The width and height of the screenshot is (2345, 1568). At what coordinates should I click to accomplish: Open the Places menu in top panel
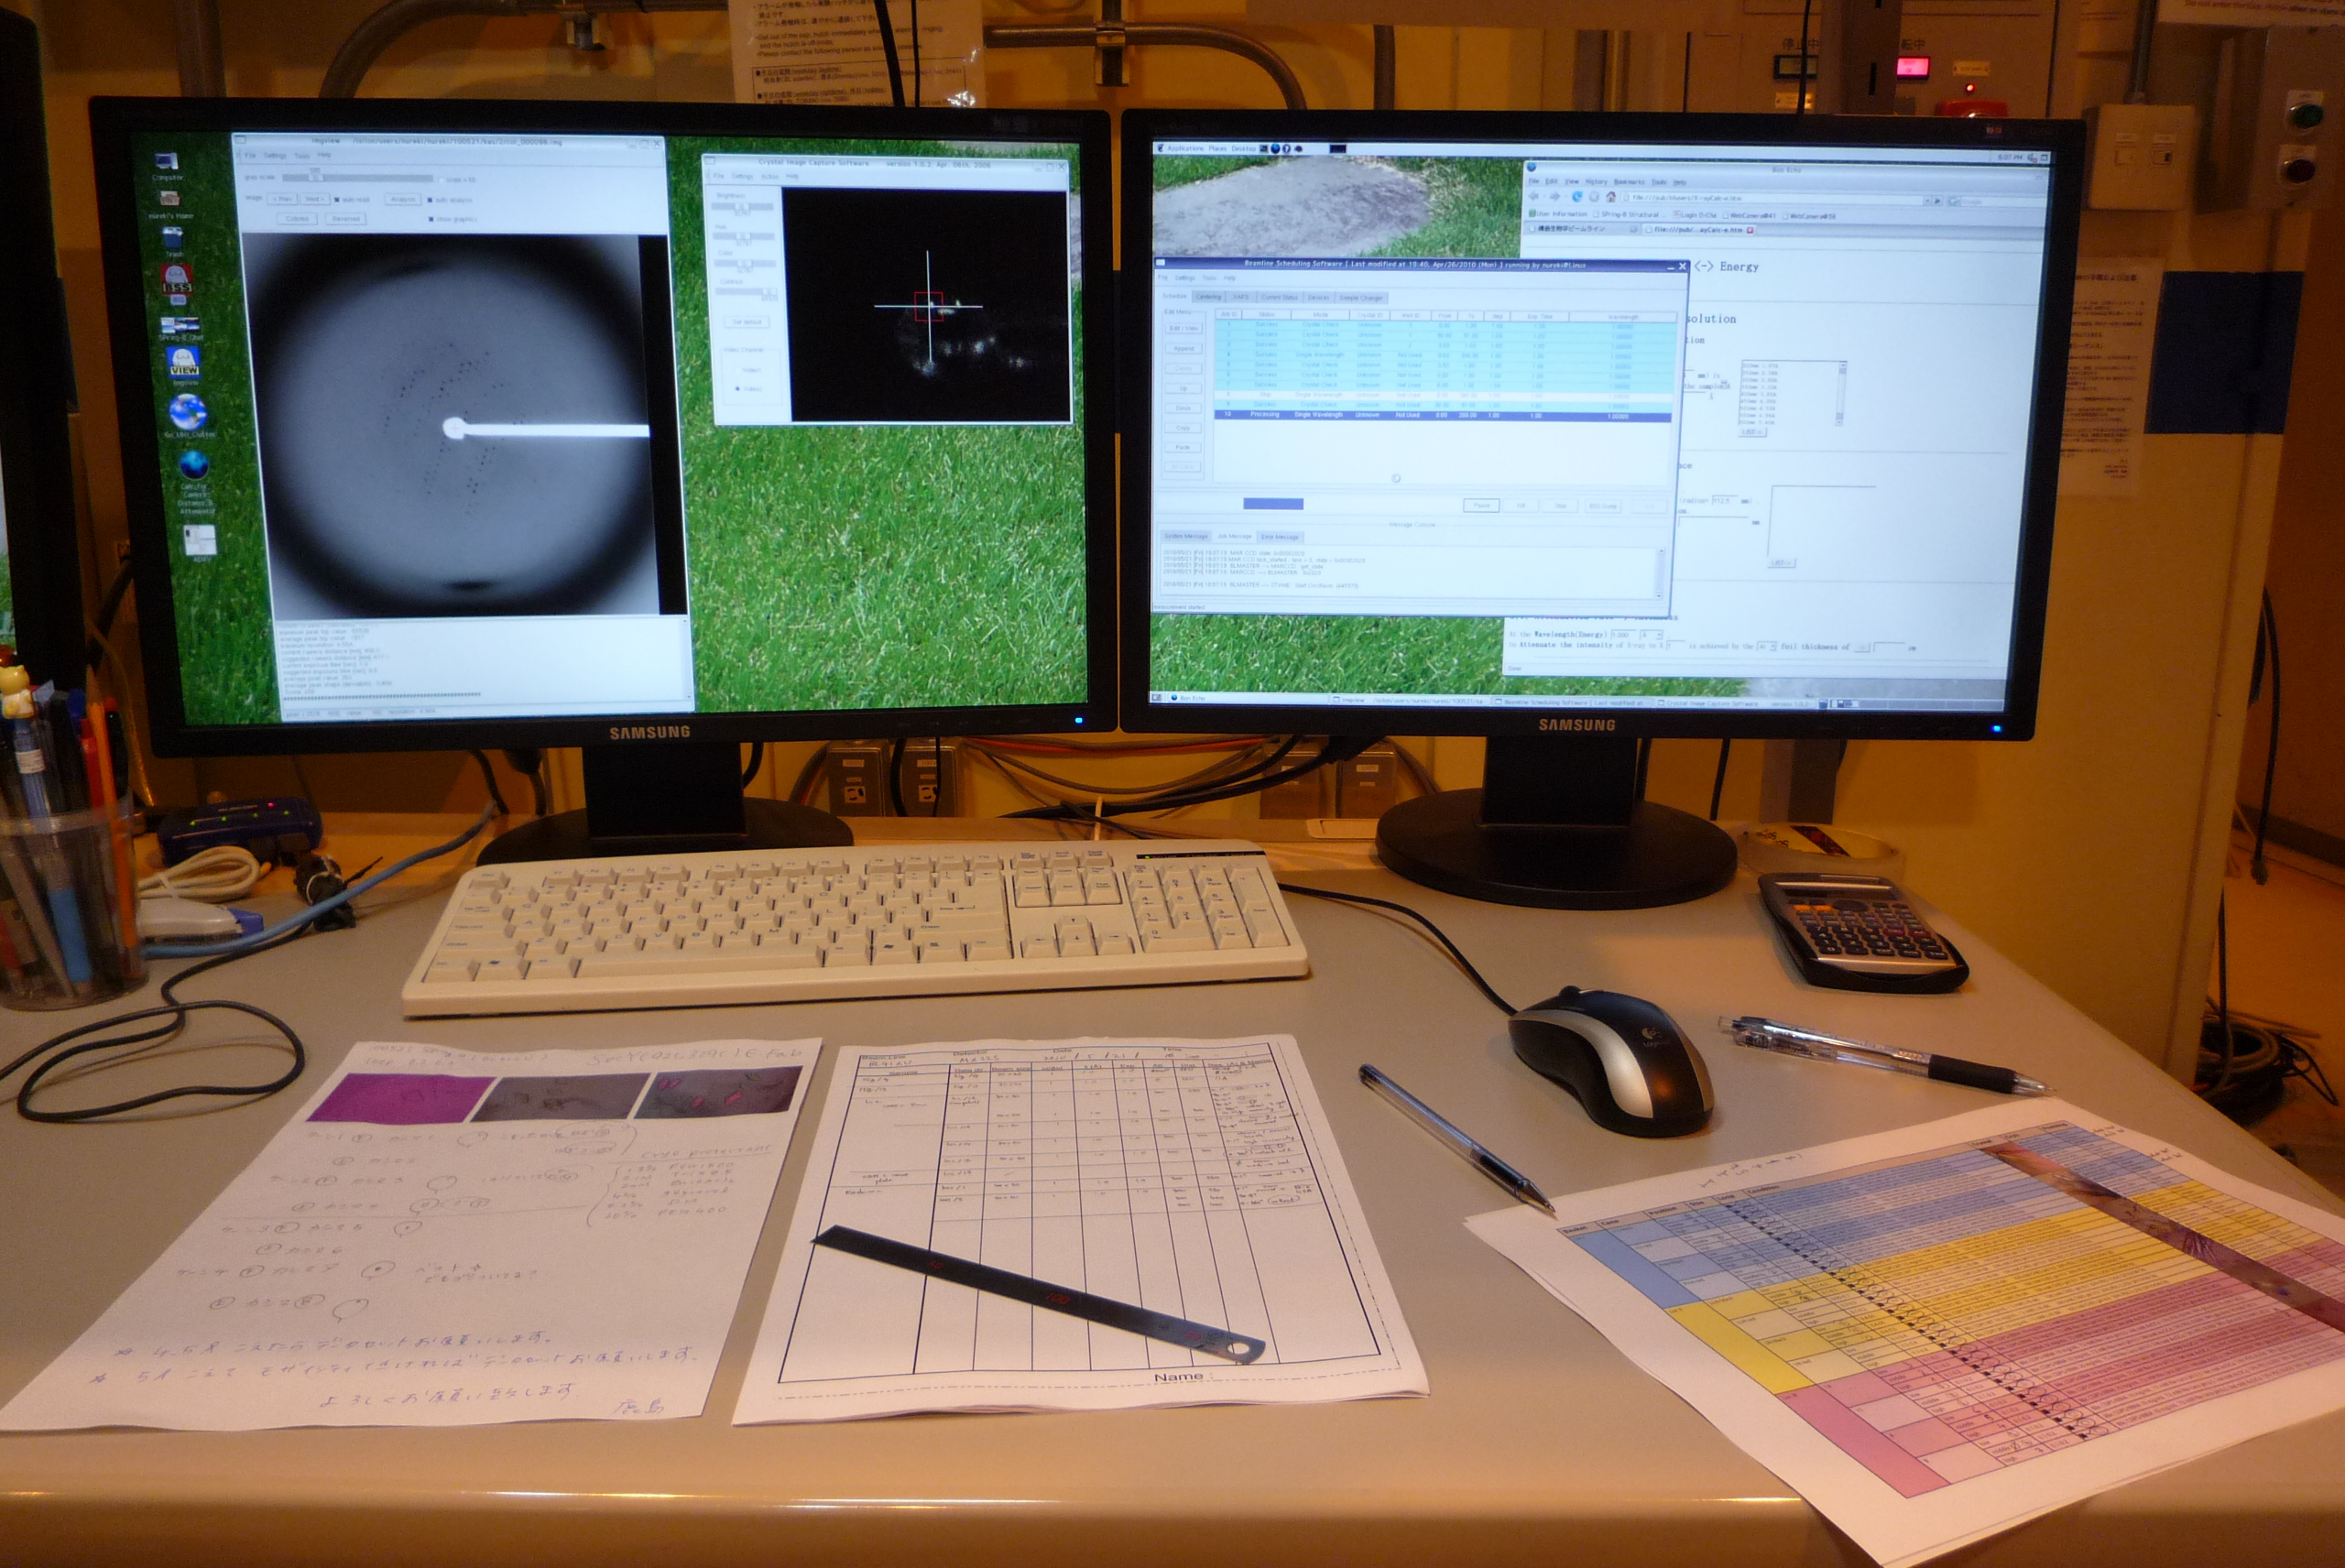click(1217, 148)
